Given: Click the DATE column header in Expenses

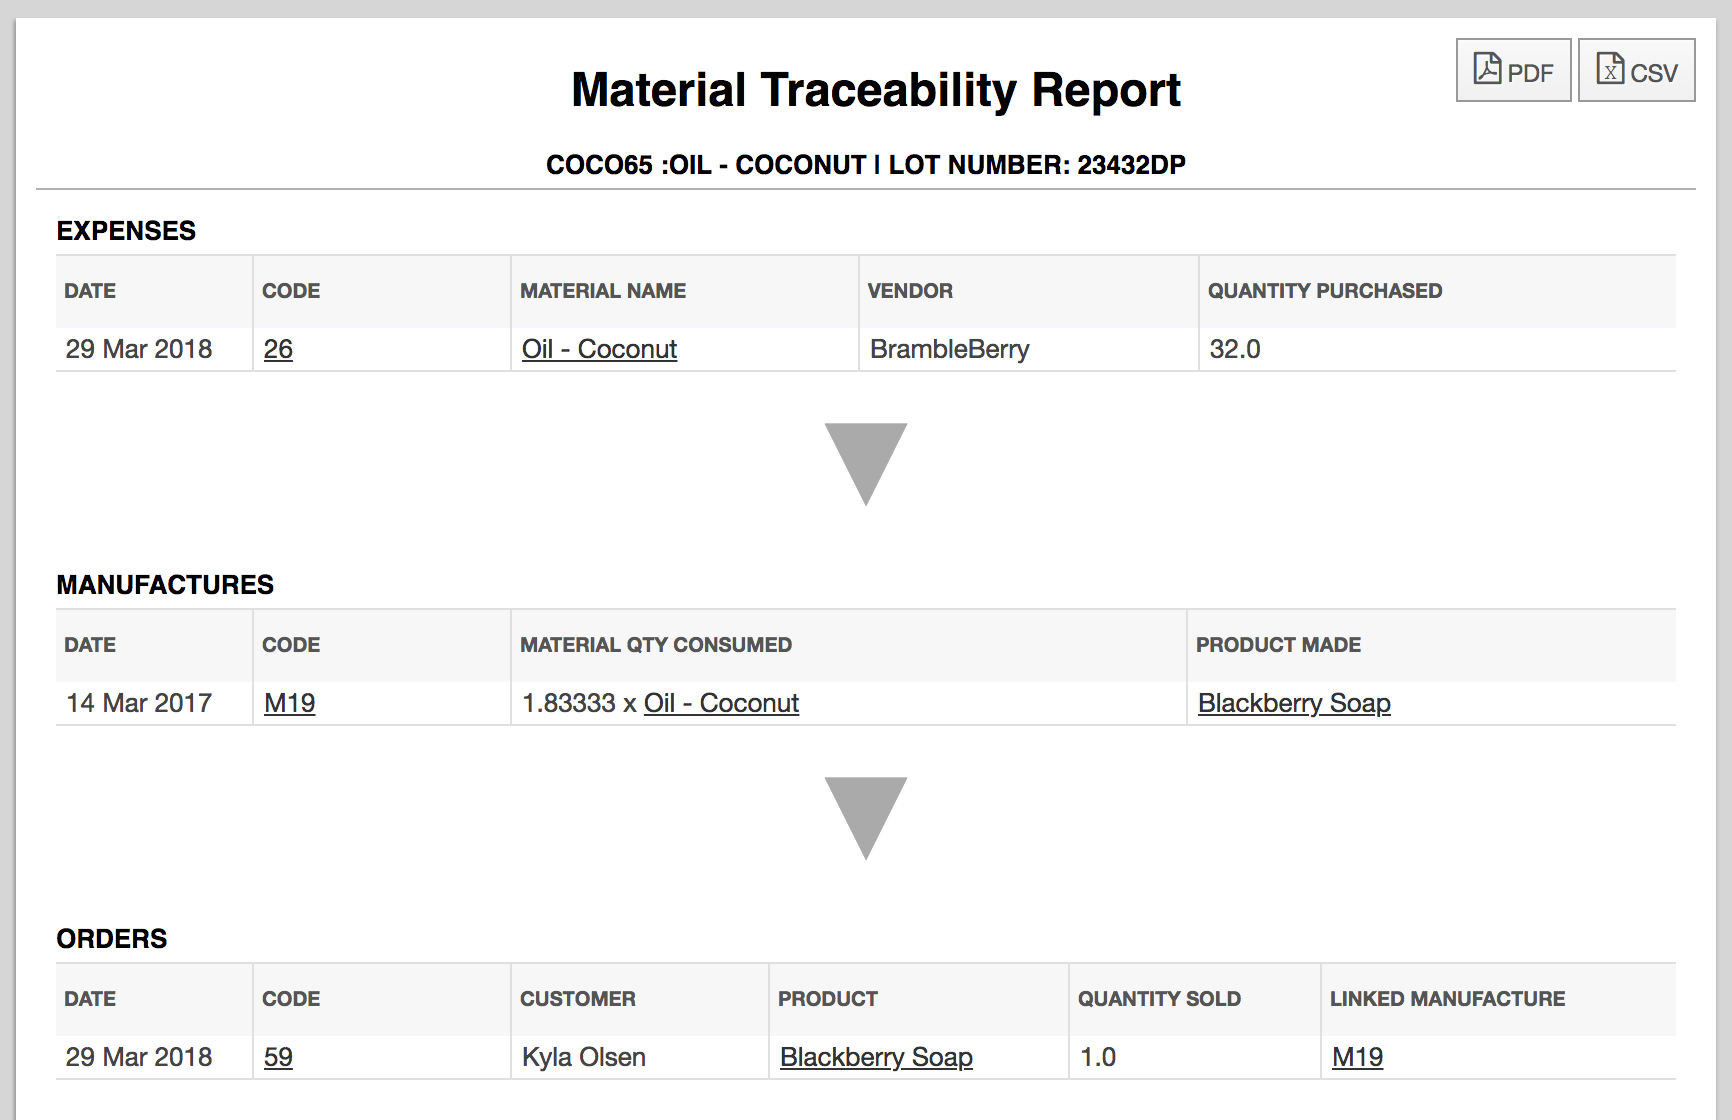Looking at the screenshot, I should click(x=89, y=291).
